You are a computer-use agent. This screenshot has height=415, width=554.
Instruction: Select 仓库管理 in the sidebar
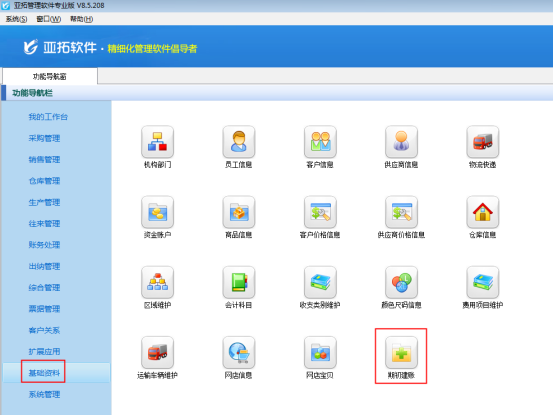[44, 181]
